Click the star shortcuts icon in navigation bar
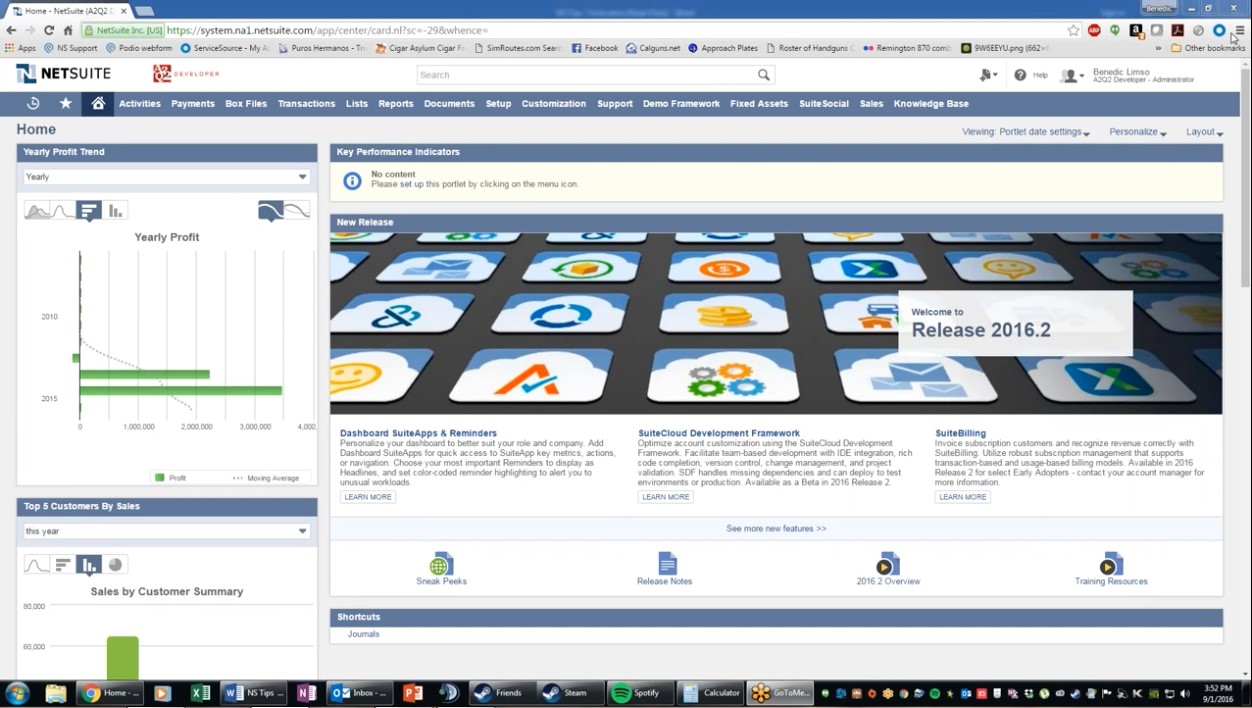 [63, 103]
